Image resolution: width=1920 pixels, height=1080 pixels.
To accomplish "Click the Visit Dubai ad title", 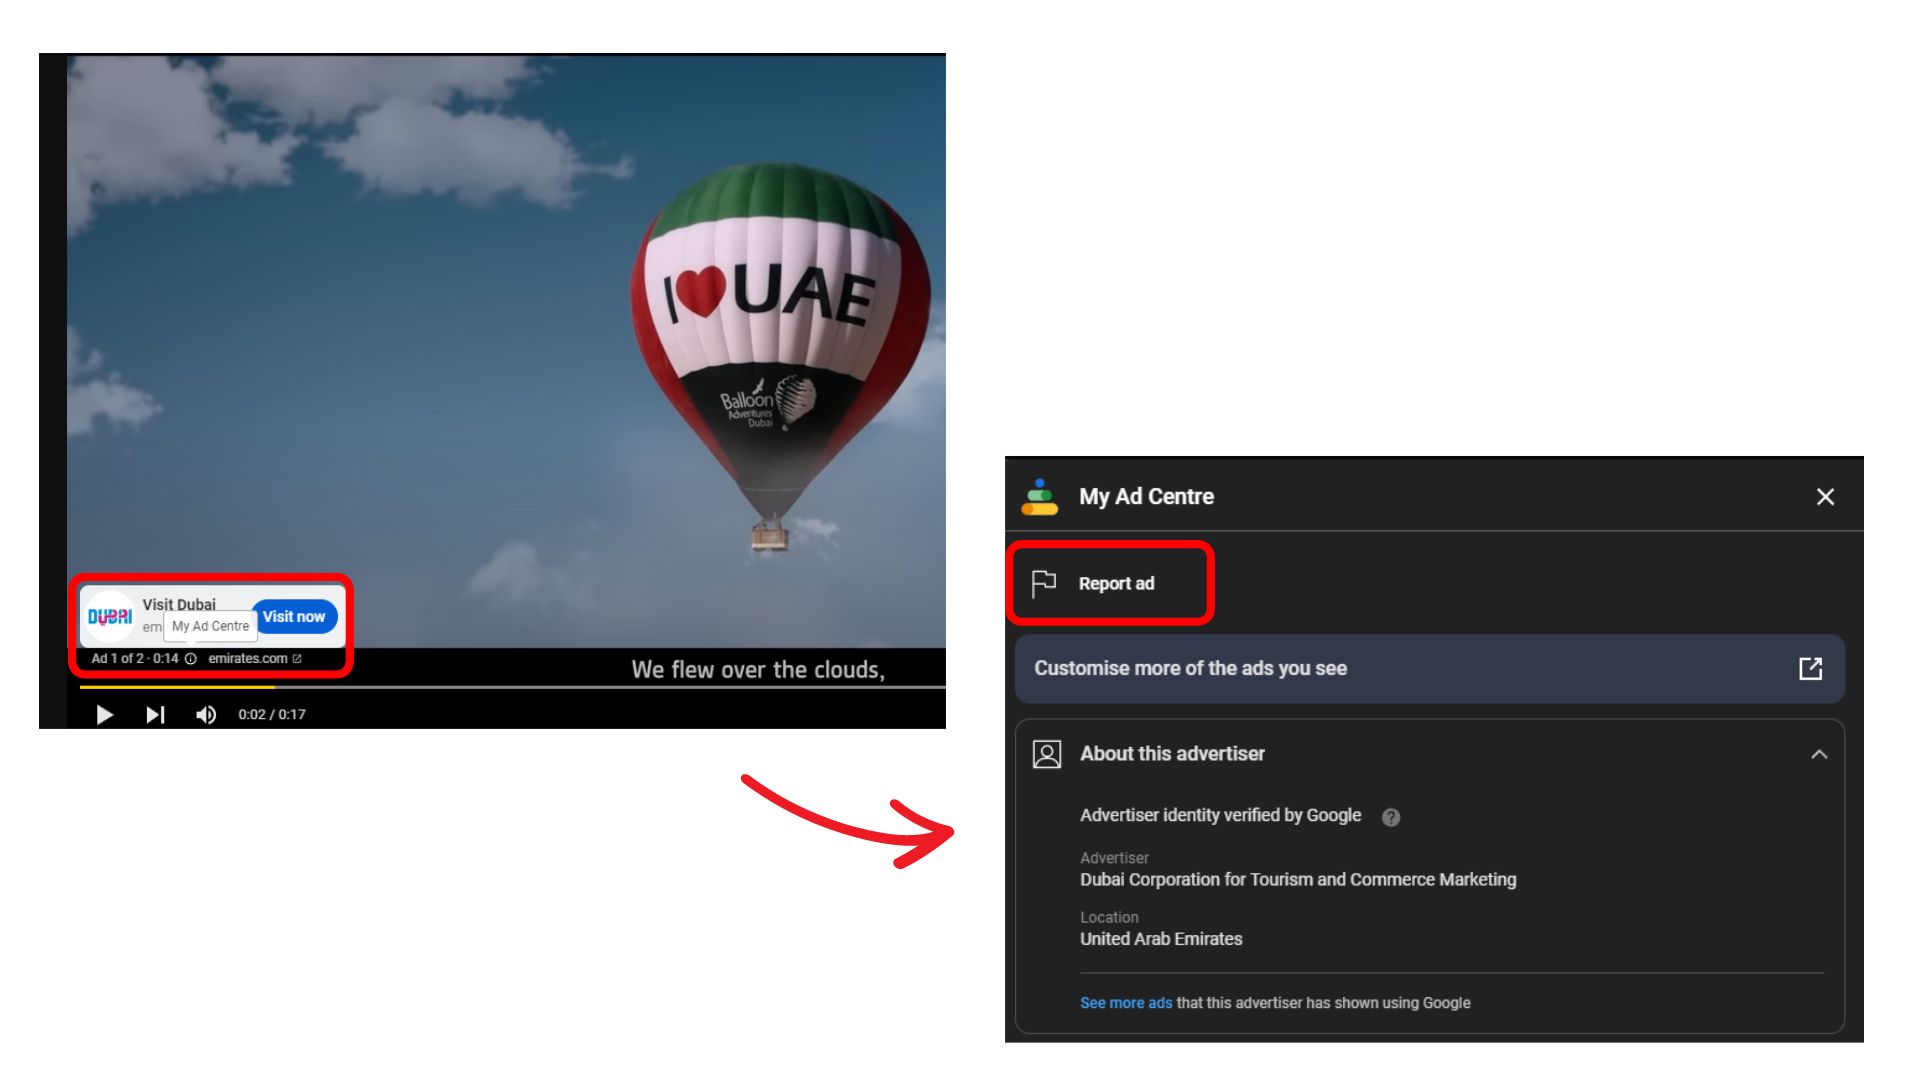I will [x=179, y=604].
